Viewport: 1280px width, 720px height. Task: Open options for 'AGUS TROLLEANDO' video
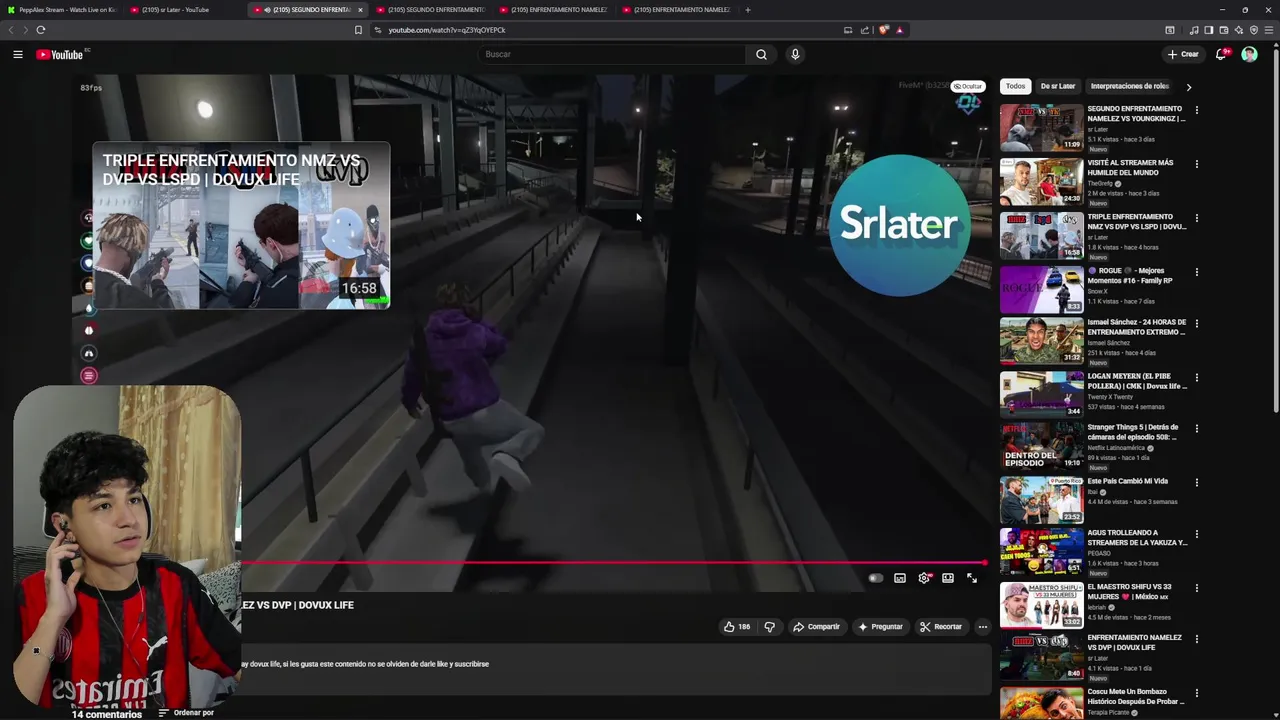pyautogui.click(x=1196, y=535)
